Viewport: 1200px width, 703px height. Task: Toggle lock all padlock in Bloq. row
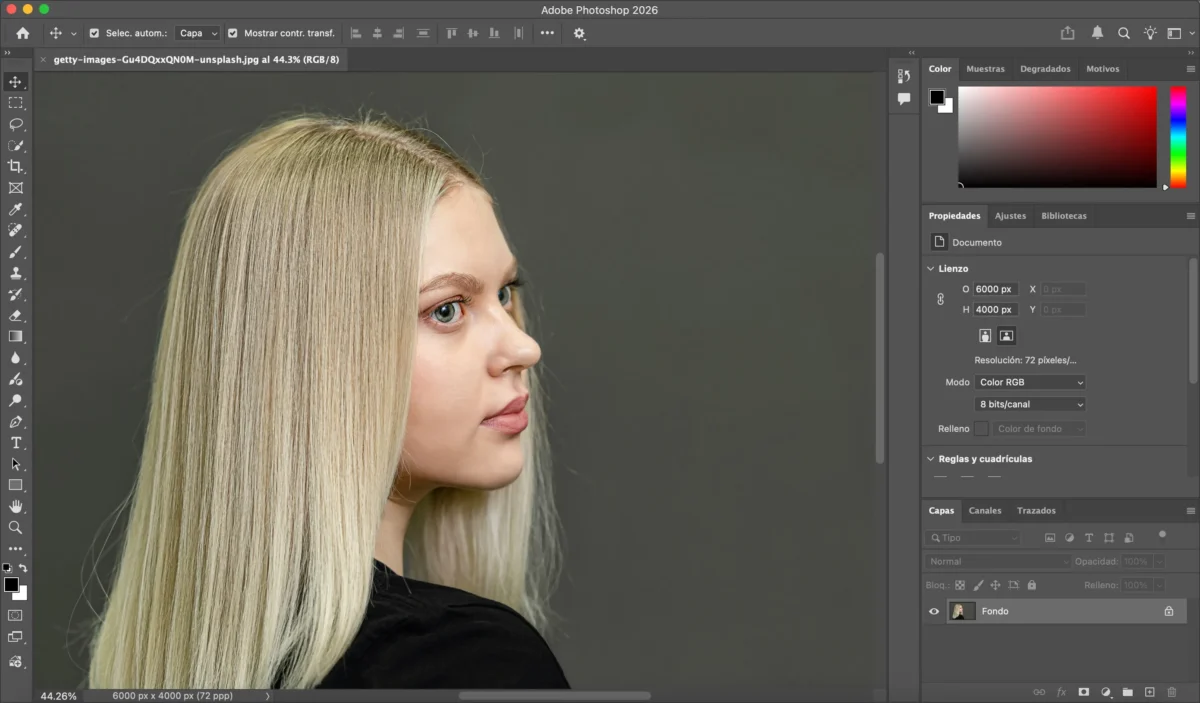point(1032,585)
